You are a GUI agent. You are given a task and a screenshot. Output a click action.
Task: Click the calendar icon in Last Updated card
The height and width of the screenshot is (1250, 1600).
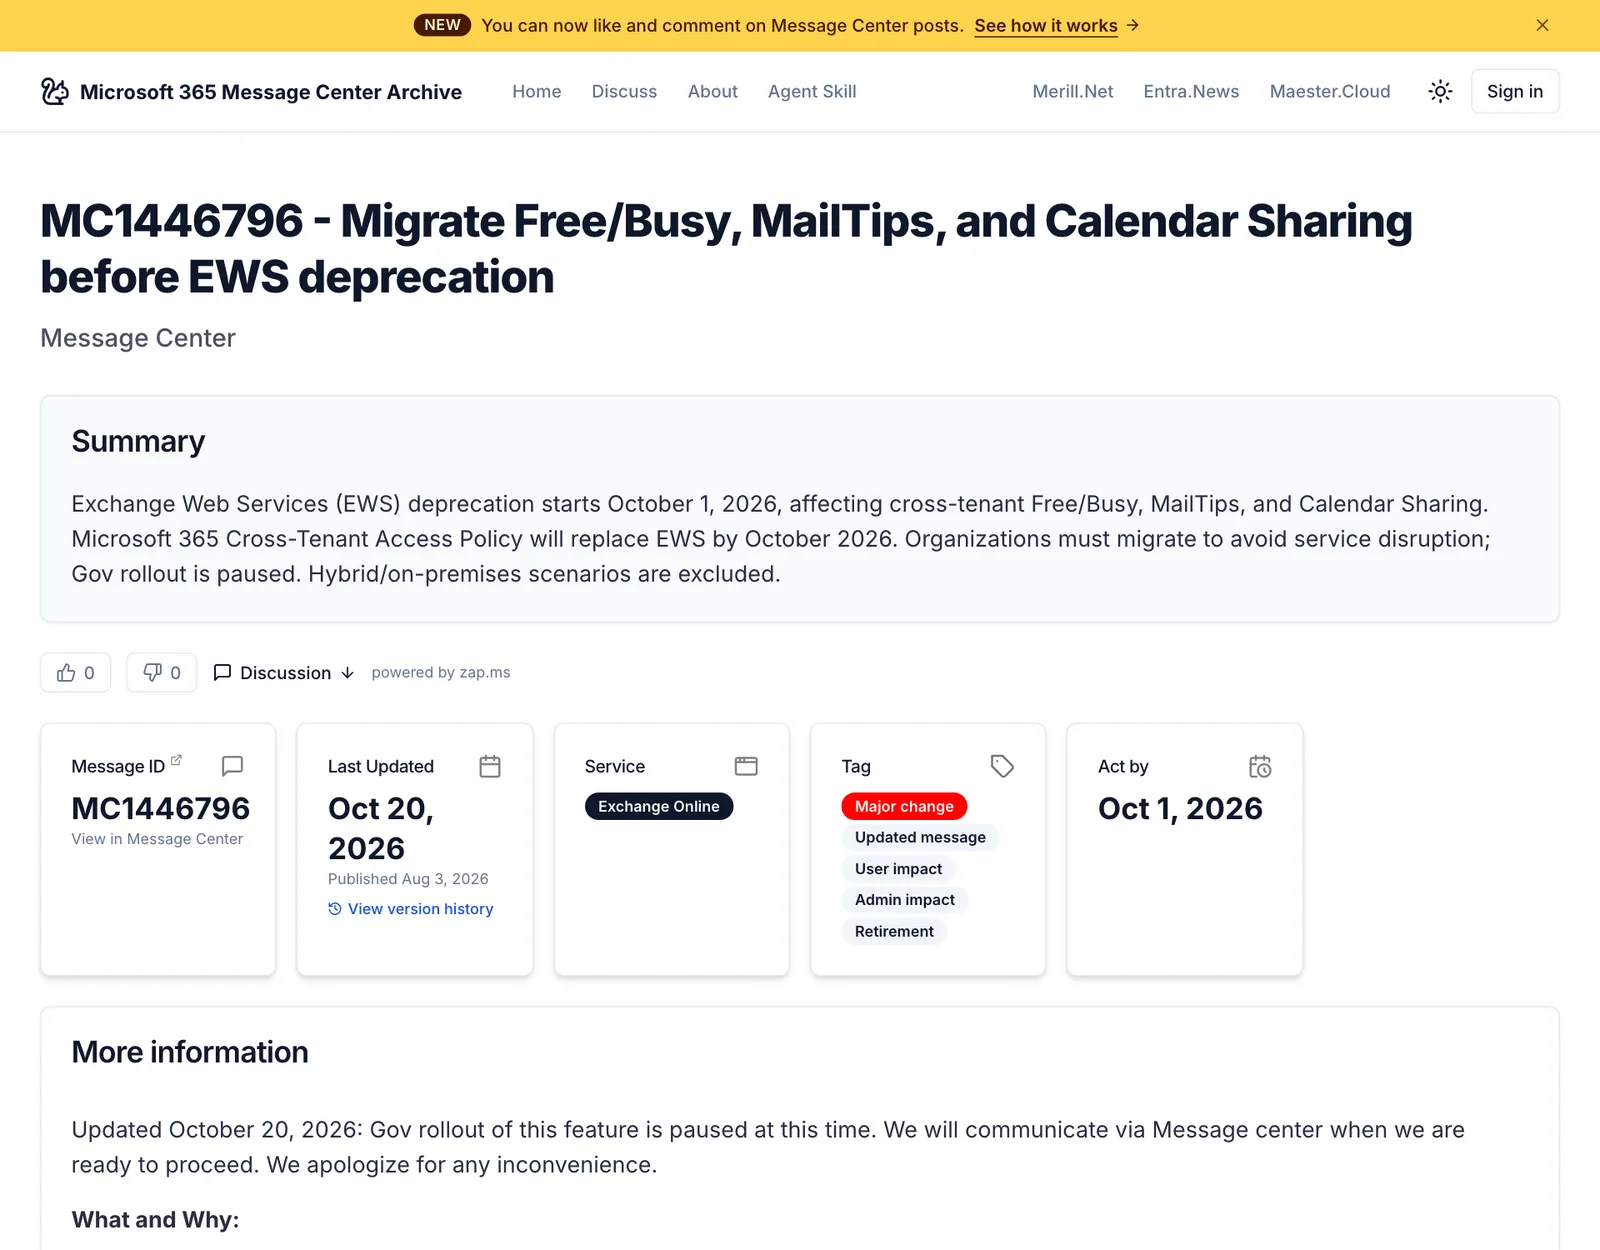pos(490,766)
